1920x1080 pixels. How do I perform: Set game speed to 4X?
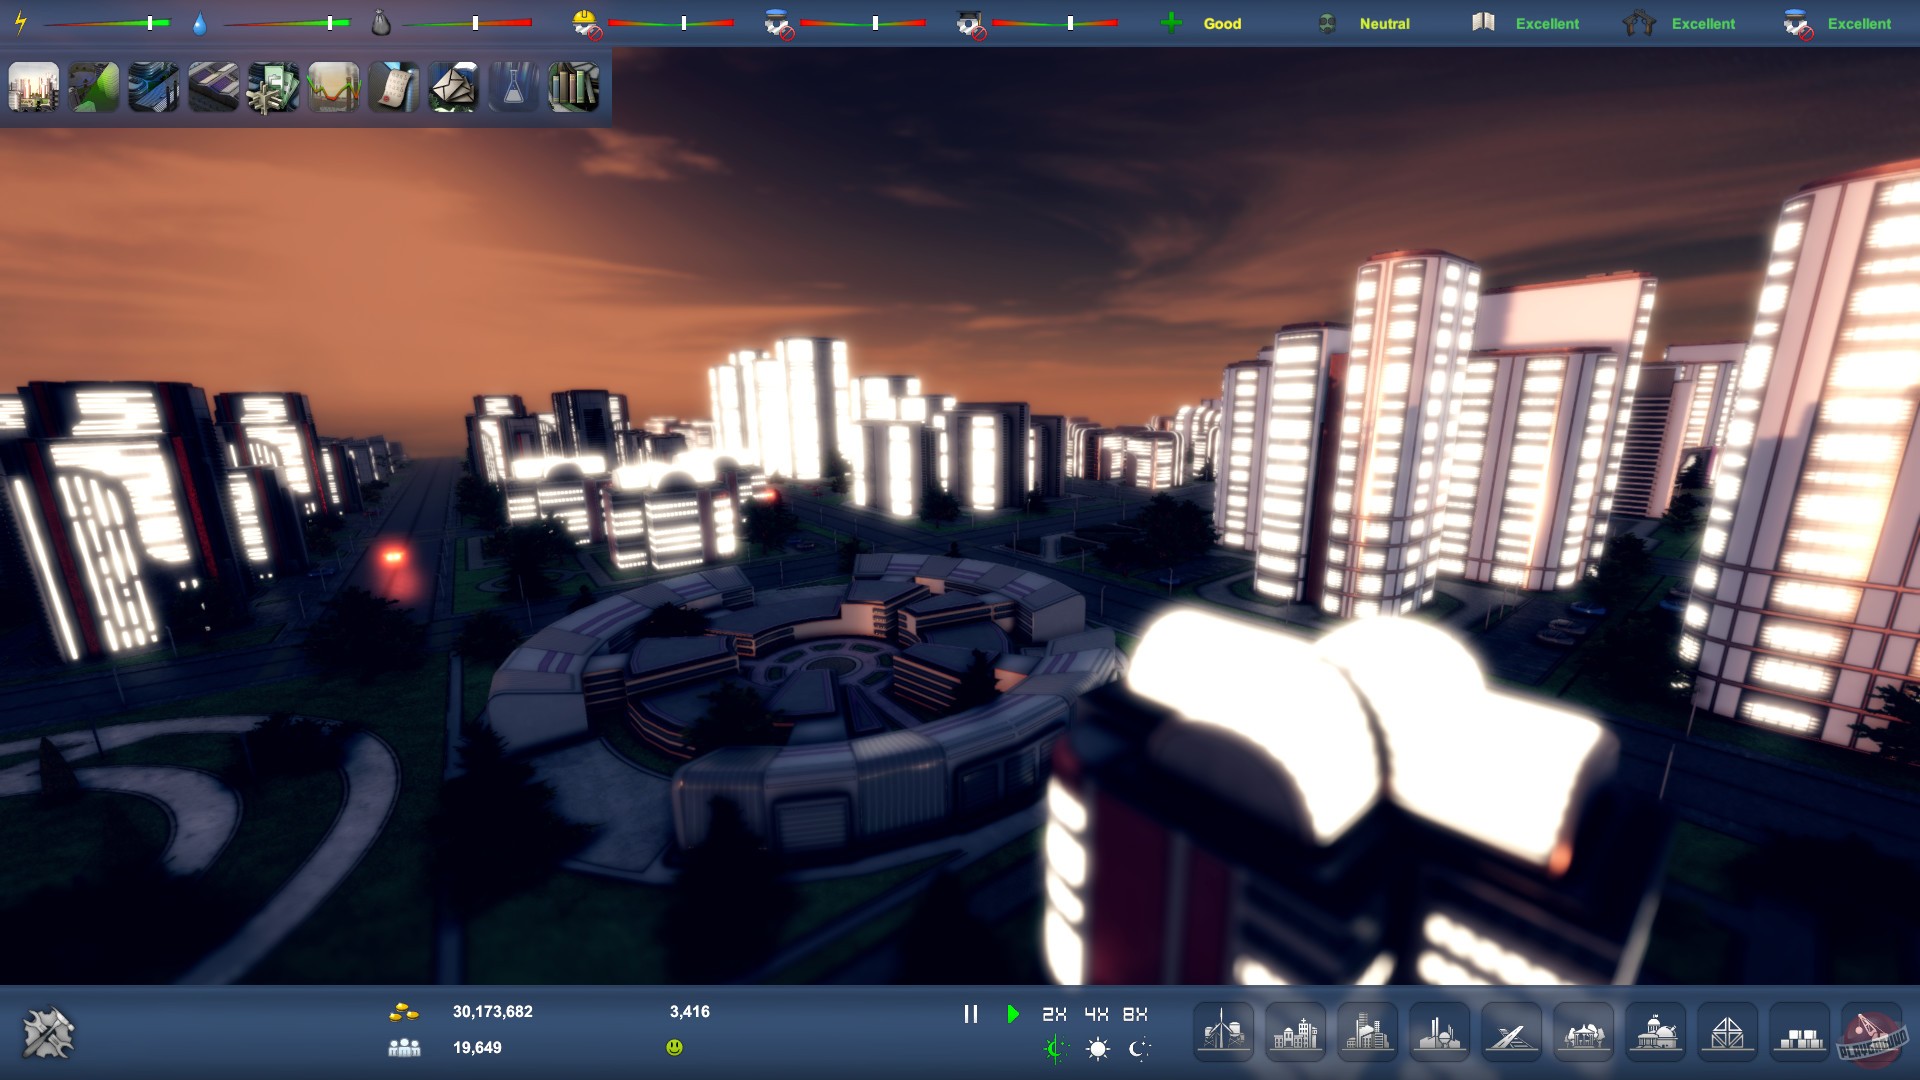click(1096, 1014)
